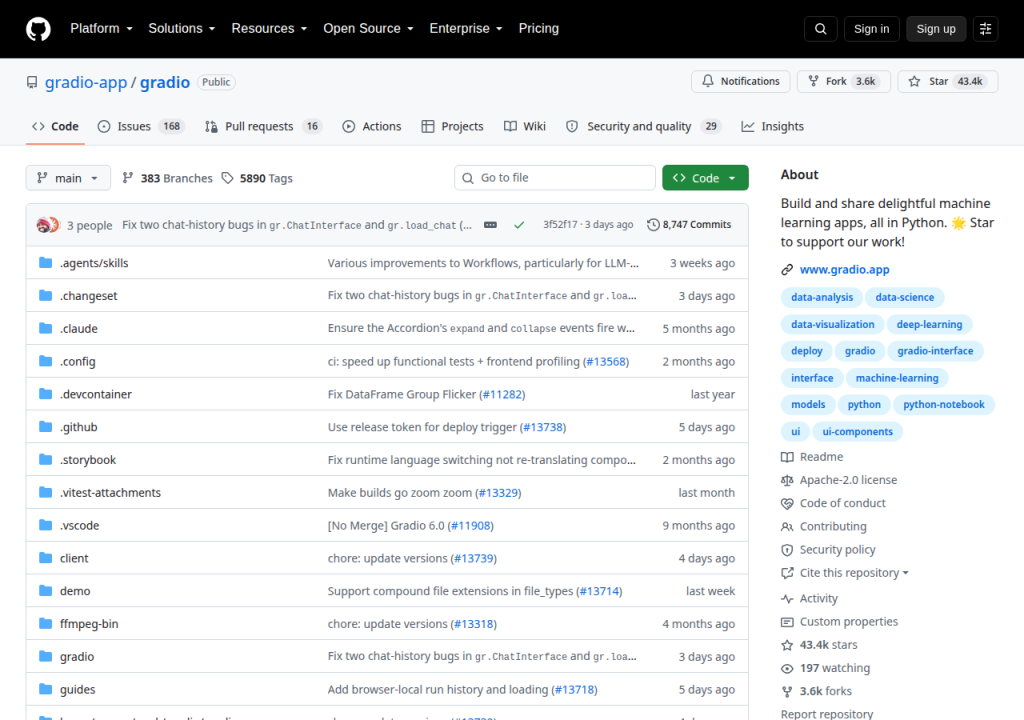Open pull request #13568 link
Screen dimensions: 1024x720
(x=607, y=361)
